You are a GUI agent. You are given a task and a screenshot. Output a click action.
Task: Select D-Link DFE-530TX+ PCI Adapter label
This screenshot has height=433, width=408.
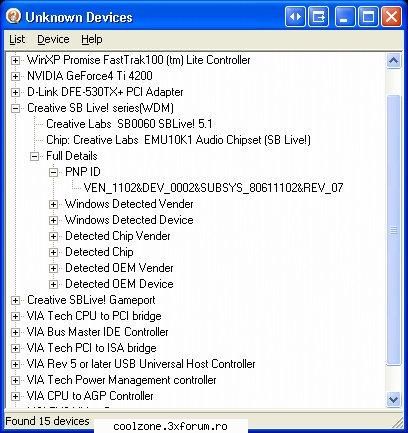105,92
